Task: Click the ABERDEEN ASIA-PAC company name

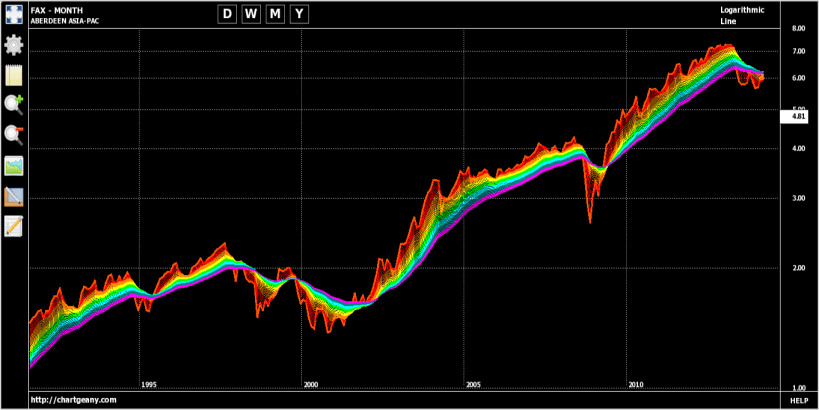Action: click(65, 21)
